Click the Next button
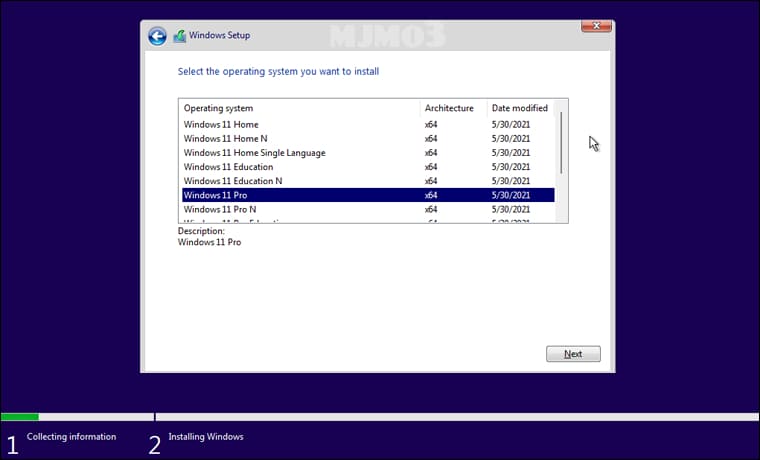This screenshot has width=760, height=460. click(573, 354)
